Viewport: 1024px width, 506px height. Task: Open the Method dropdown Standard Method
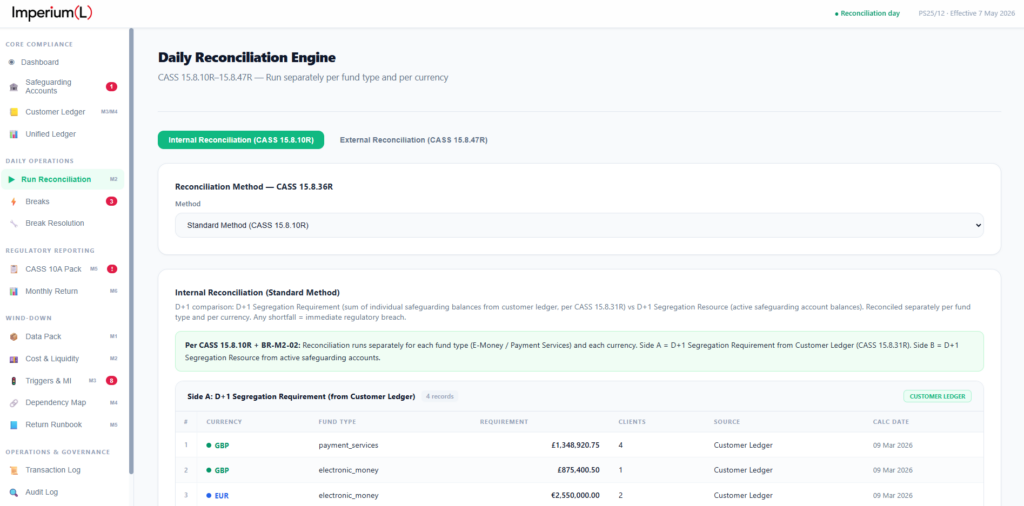pyautogui.click(x=579, y=225)
